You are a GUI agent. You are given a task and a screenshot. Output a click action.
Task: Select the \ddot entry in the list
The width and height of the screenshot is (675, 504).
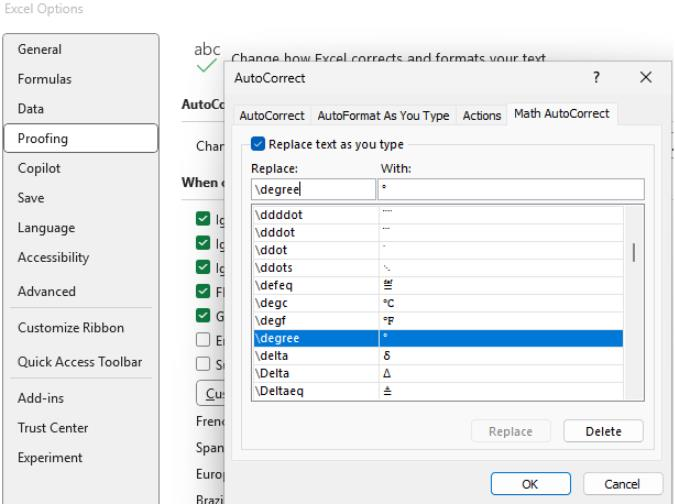438,250
